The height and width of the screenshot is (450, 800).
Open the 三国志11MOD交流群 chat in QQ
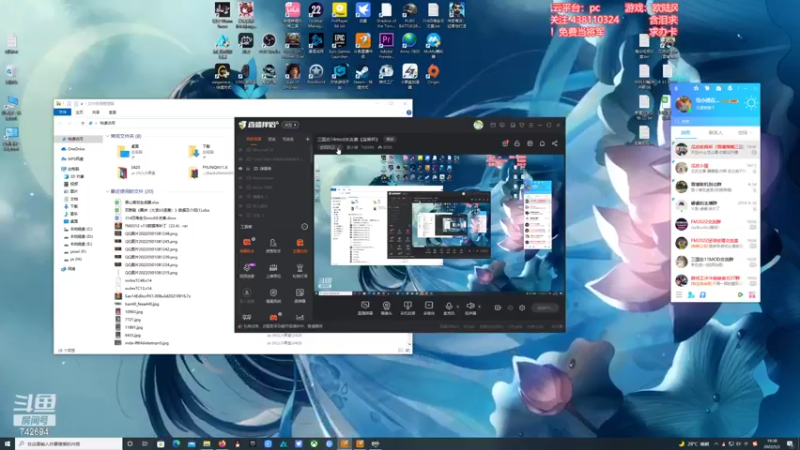tap(715, 262)
